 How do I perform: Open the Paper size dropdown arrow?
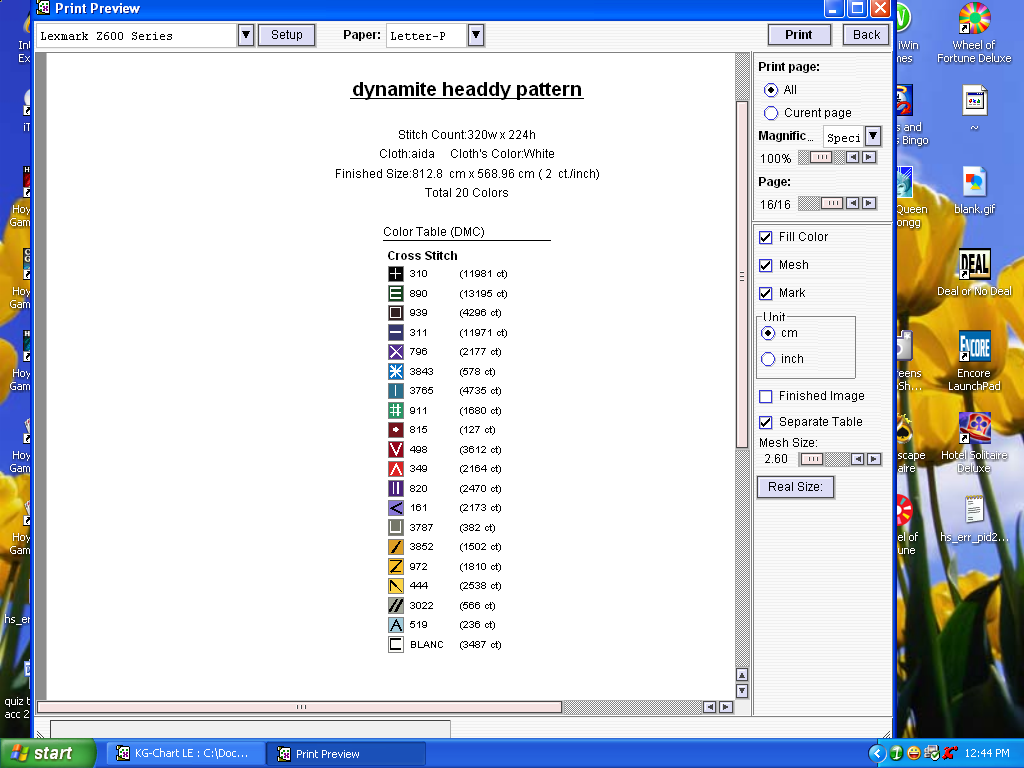tap(476, 35)
